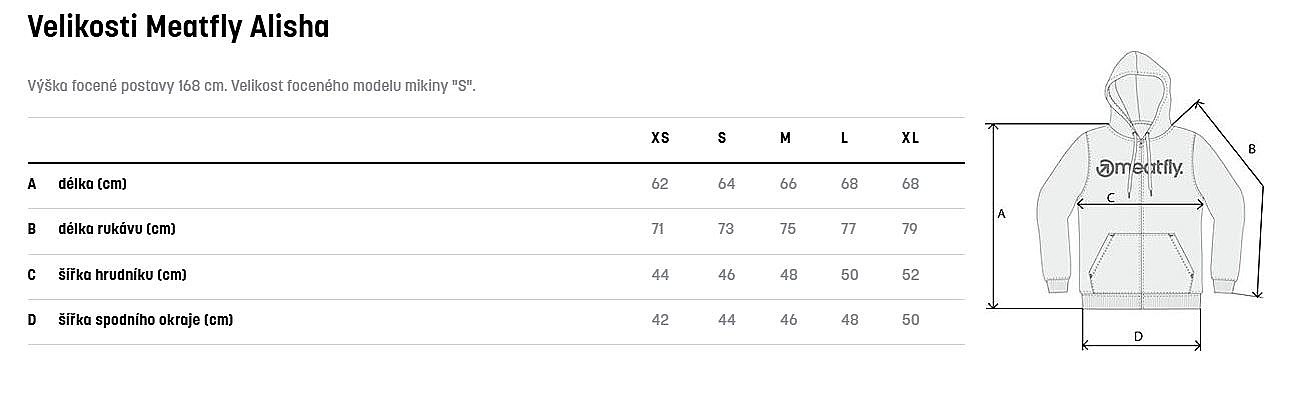Click the meatfly logo on the hoodie

[1142, 168]
